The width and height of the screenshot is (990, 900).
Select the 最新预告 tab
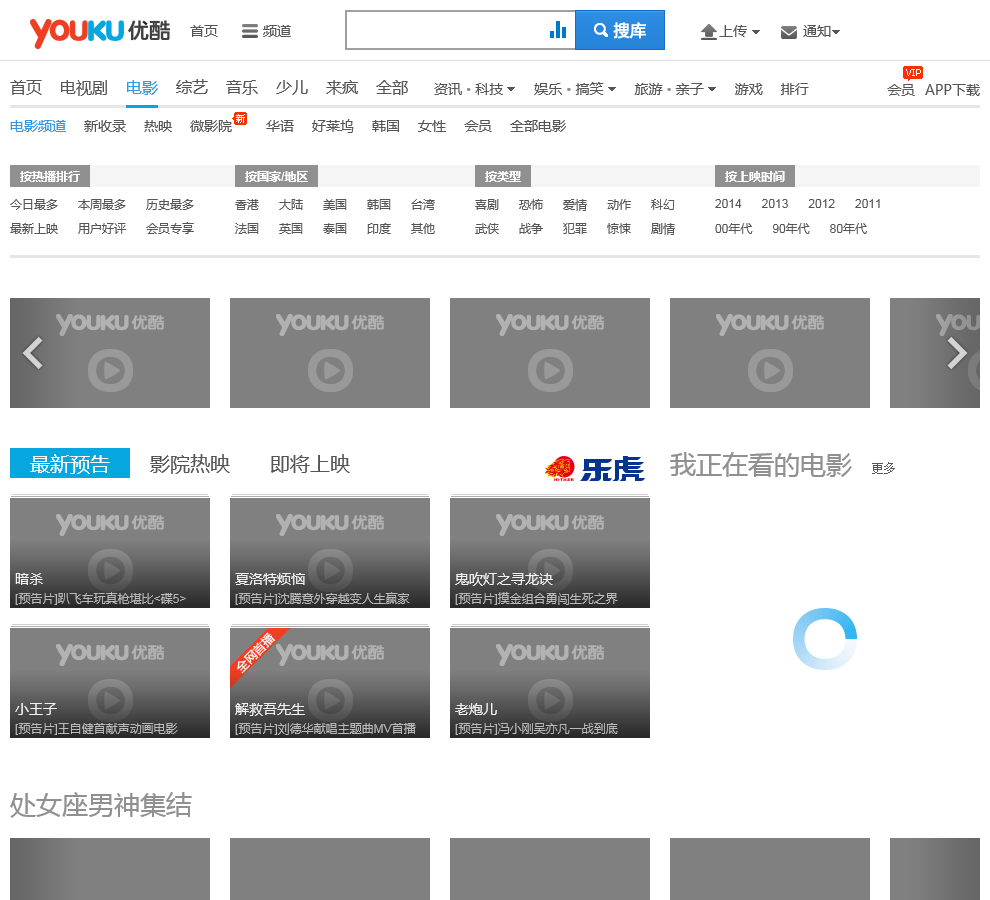tap(70, 464)
